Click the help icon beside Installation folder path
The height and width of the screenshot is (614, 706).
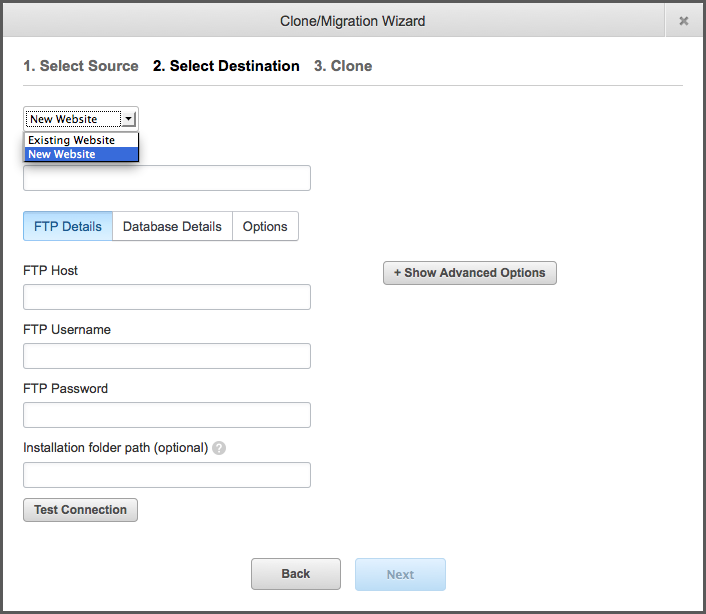(219, 448)
